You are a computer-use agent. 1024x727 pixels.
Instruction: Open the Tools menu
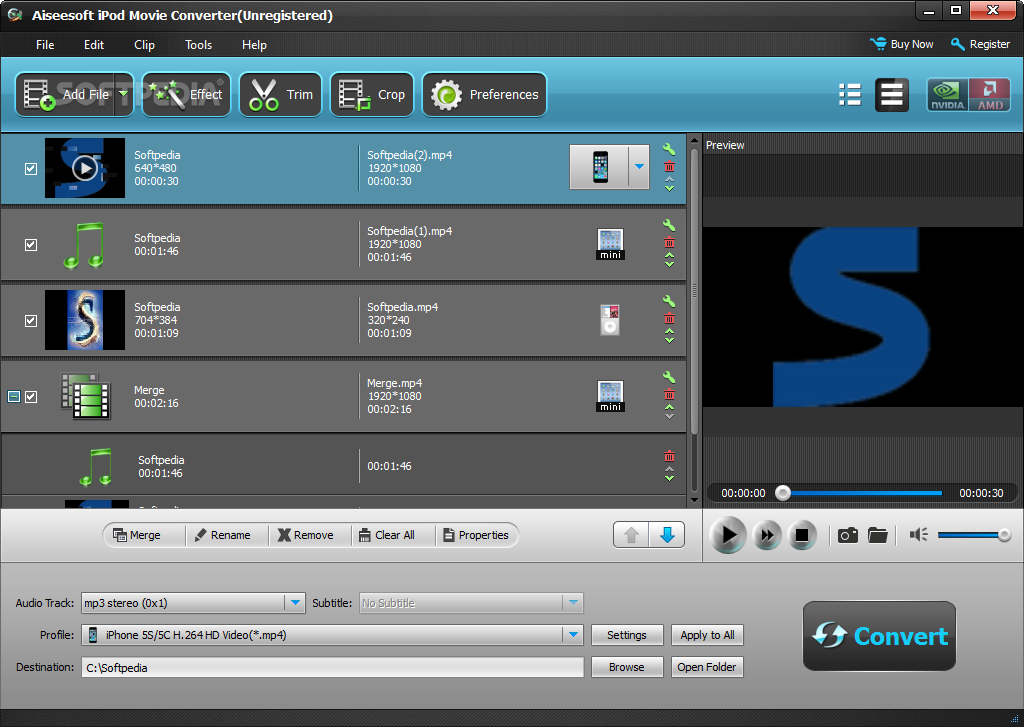pos(198,44)
